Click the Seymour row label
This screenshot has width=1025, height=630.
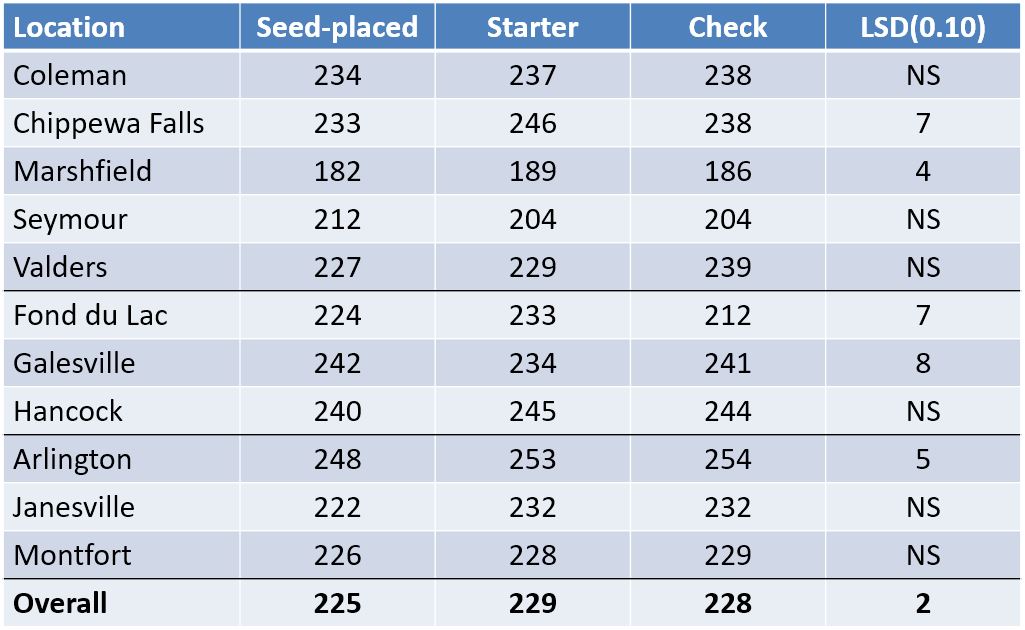(70, 219)
